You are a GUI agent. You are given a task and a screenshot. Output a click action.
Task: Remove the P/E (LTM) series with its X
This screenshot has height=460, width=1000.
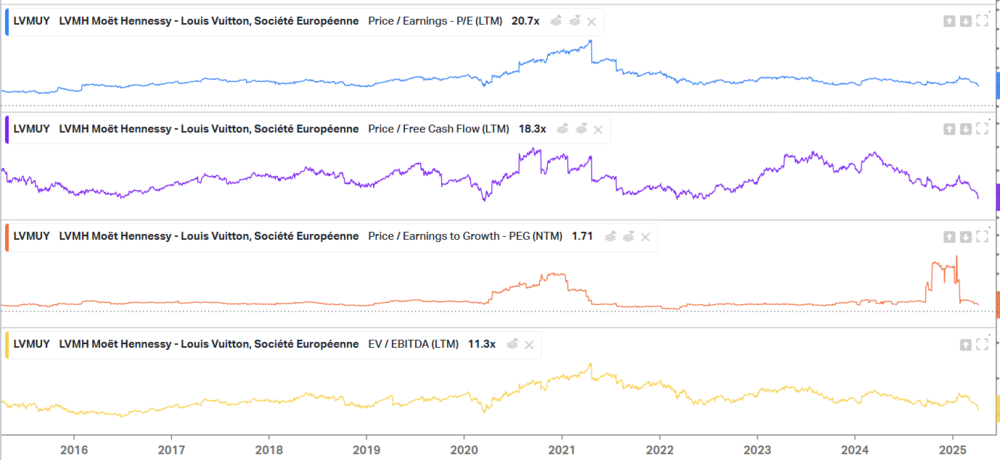pos(592,21)
